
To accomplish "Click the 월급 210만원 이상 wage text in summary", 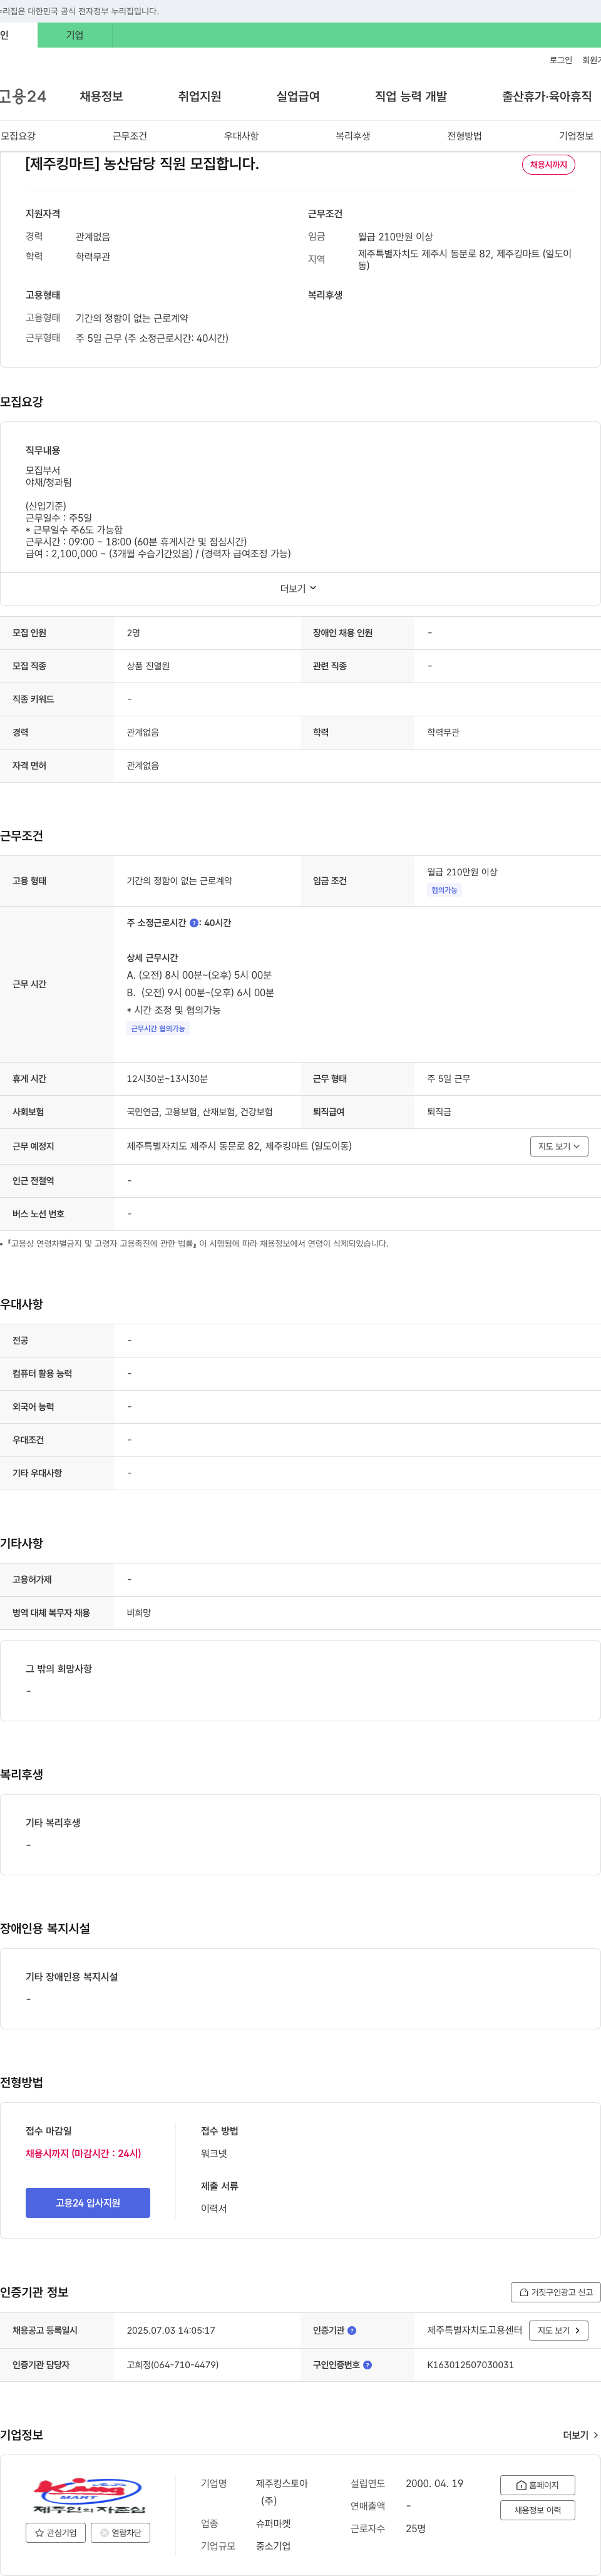I will point(395,237).
